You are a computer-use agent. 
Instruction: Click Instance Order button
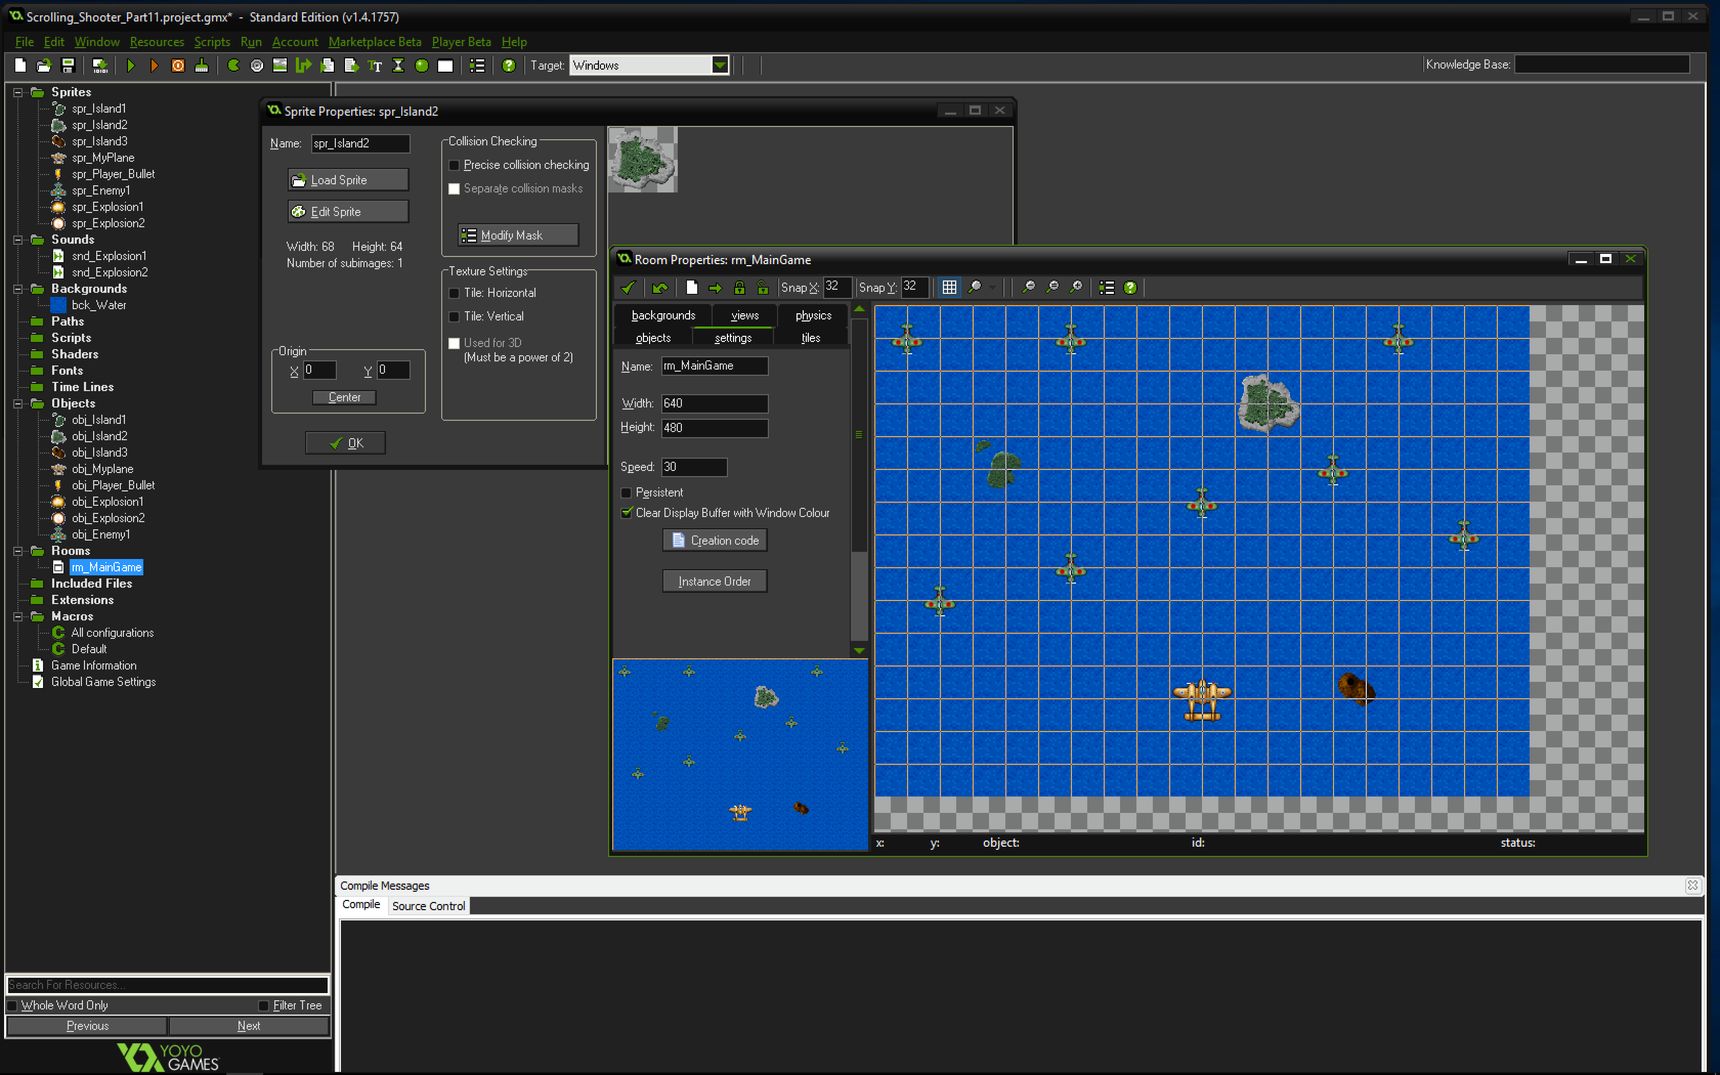pos(715,581)
